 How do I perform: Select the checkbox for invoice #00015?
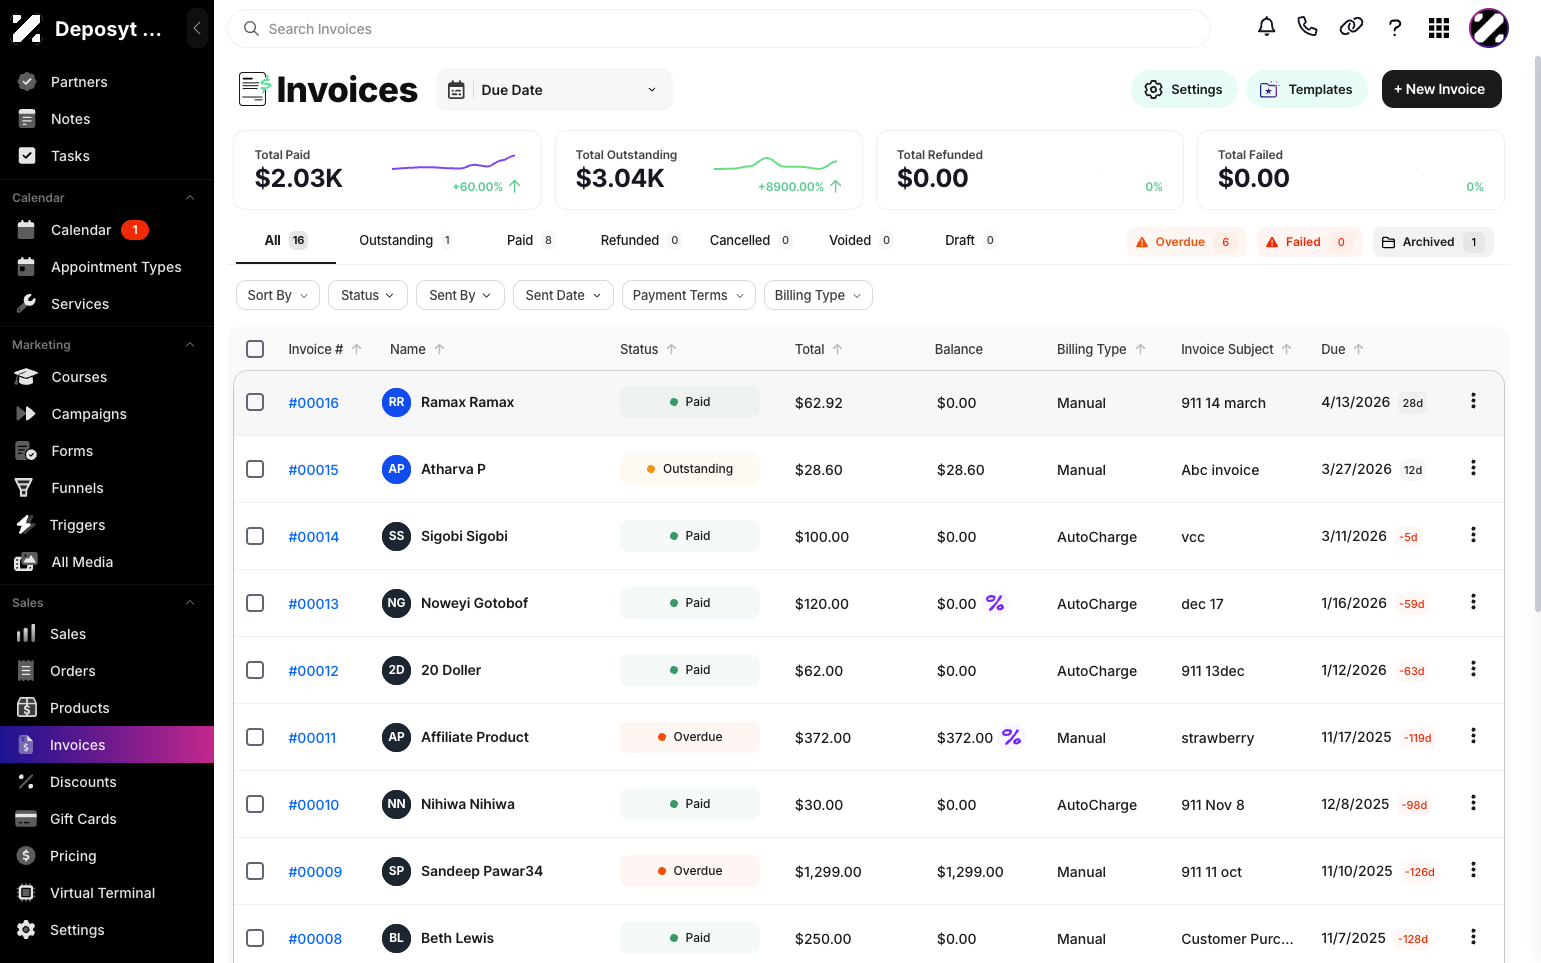pos(255,469)
